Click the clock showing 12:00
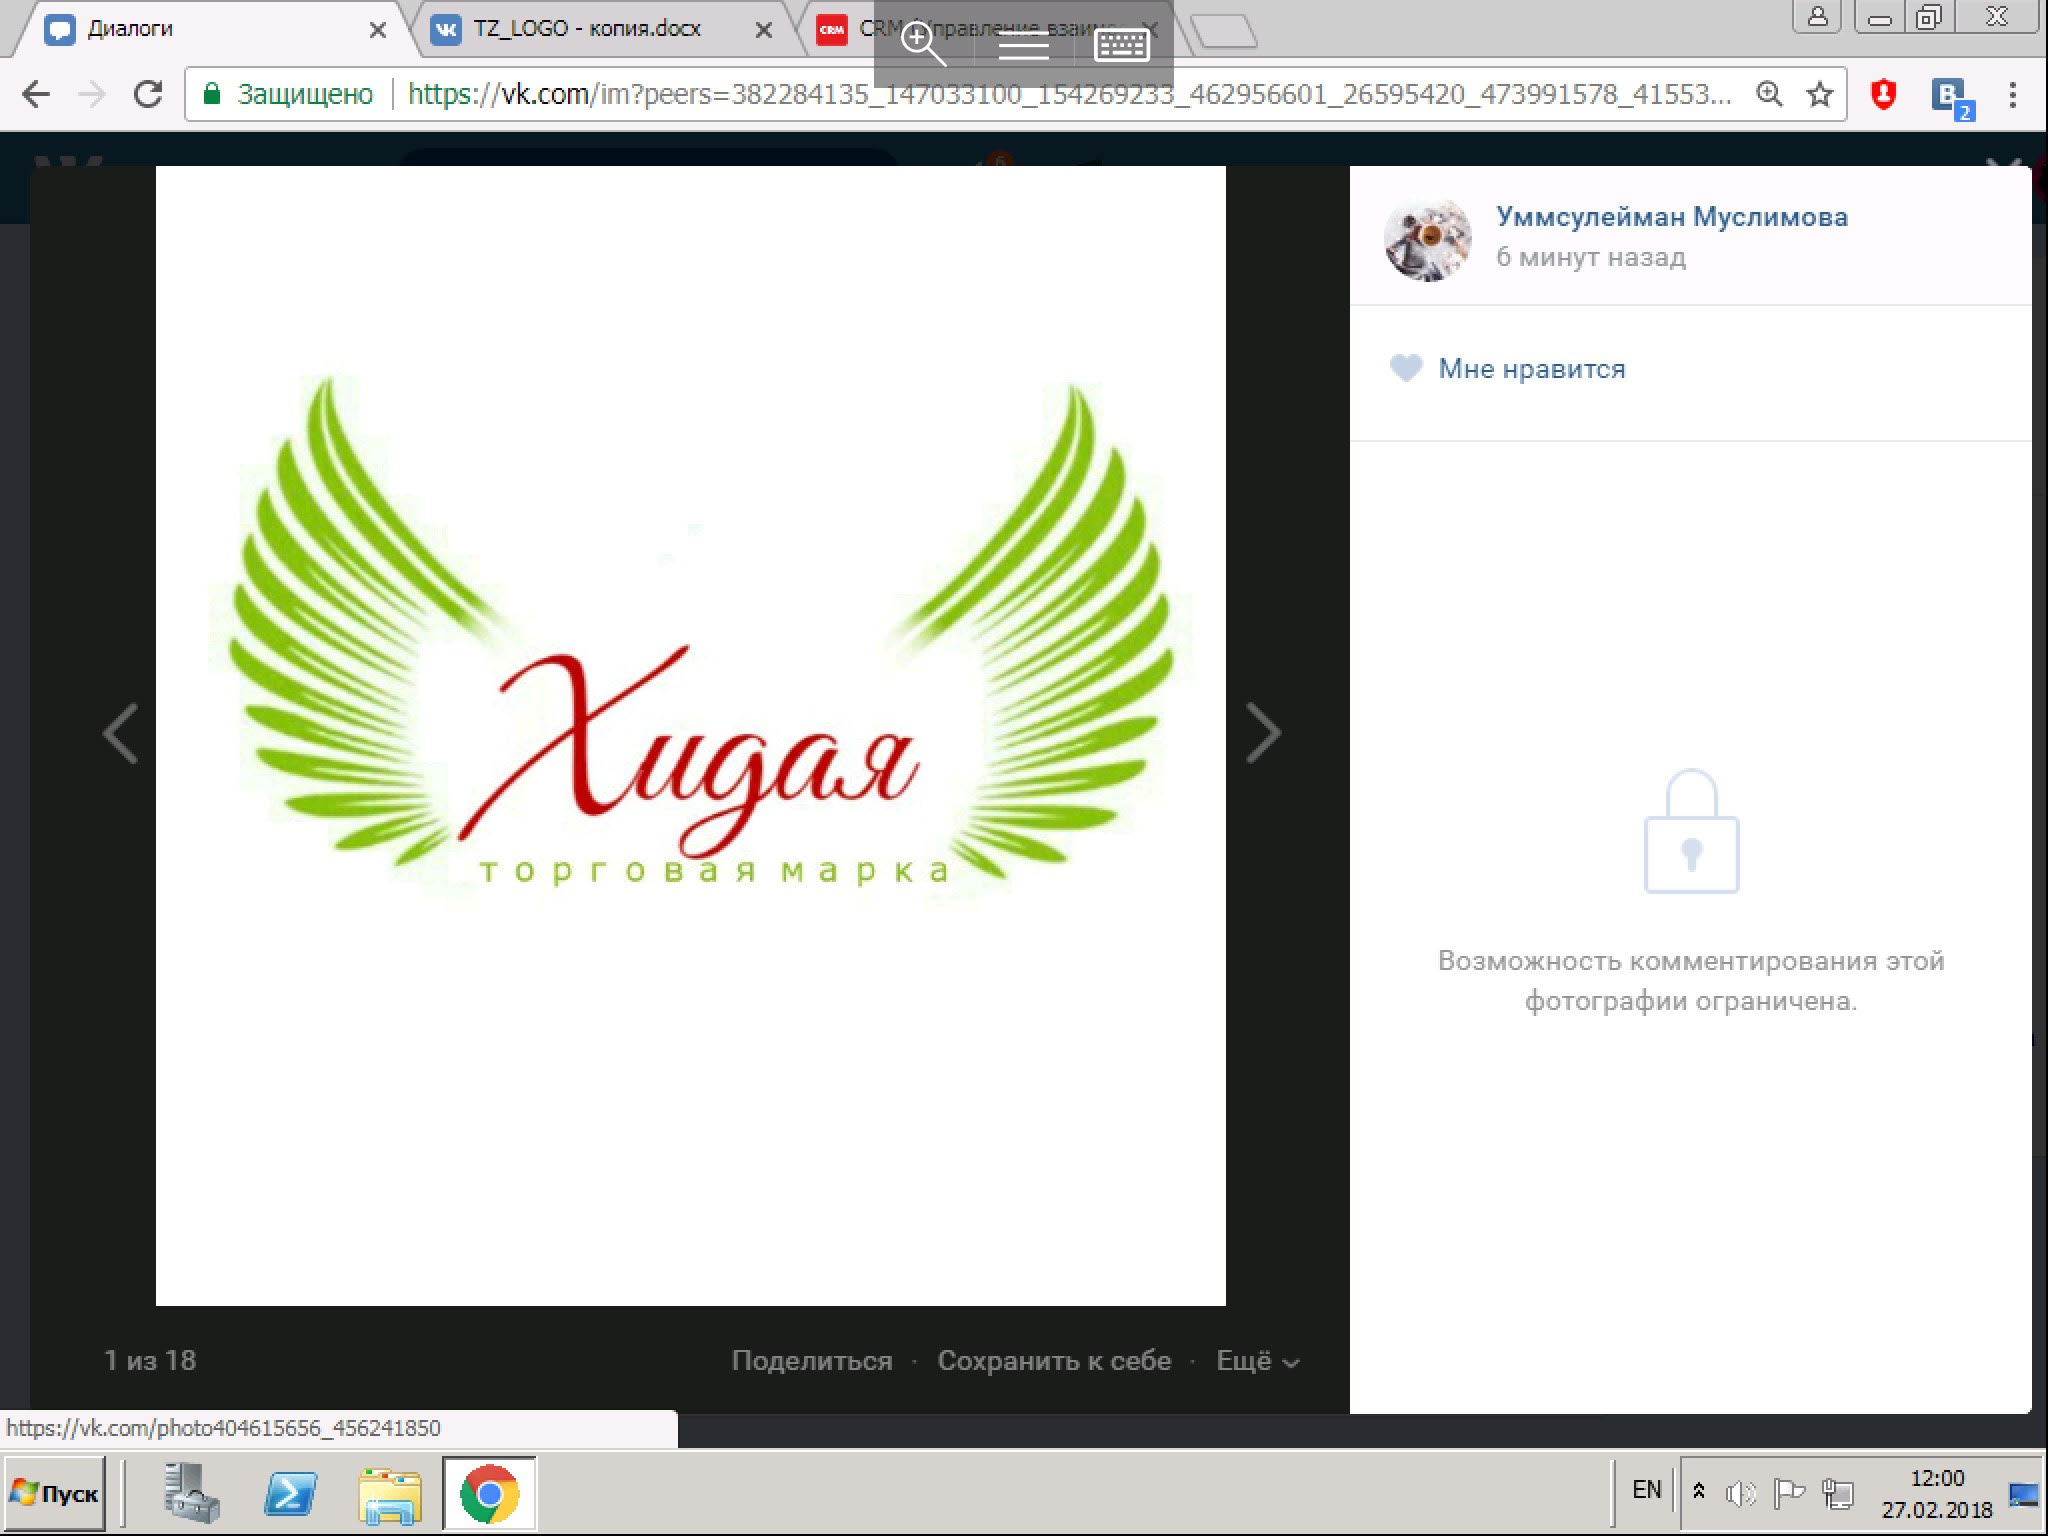 1937,1478
